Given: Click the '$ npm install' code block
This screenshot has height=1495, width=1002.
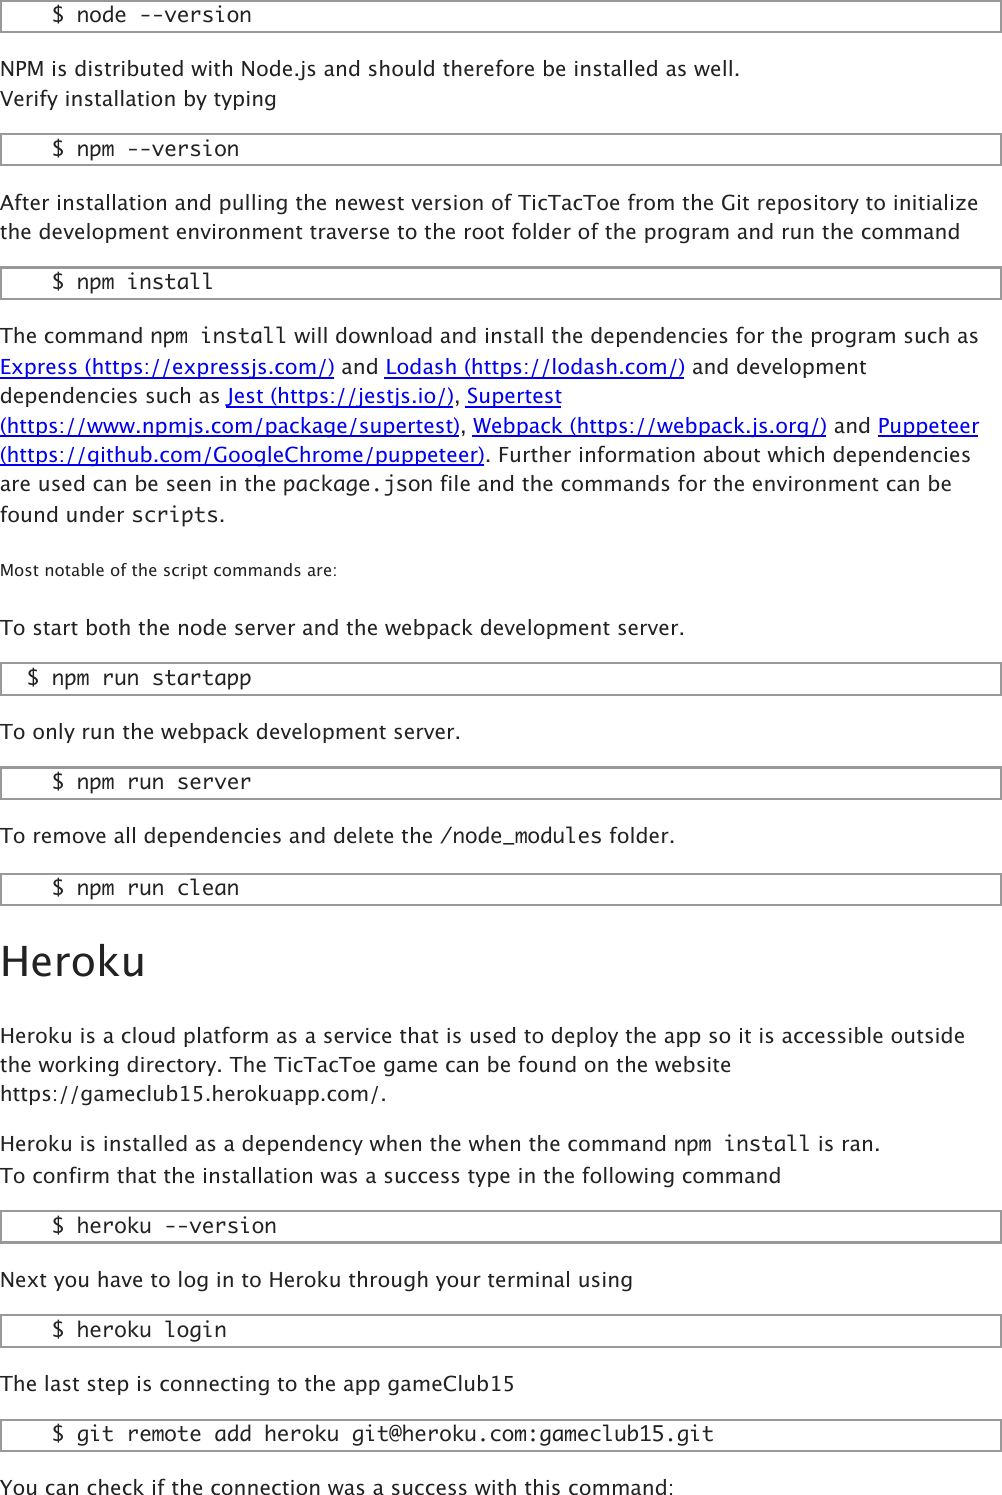Looking at the screenshot, I should [x=501, y=283].
